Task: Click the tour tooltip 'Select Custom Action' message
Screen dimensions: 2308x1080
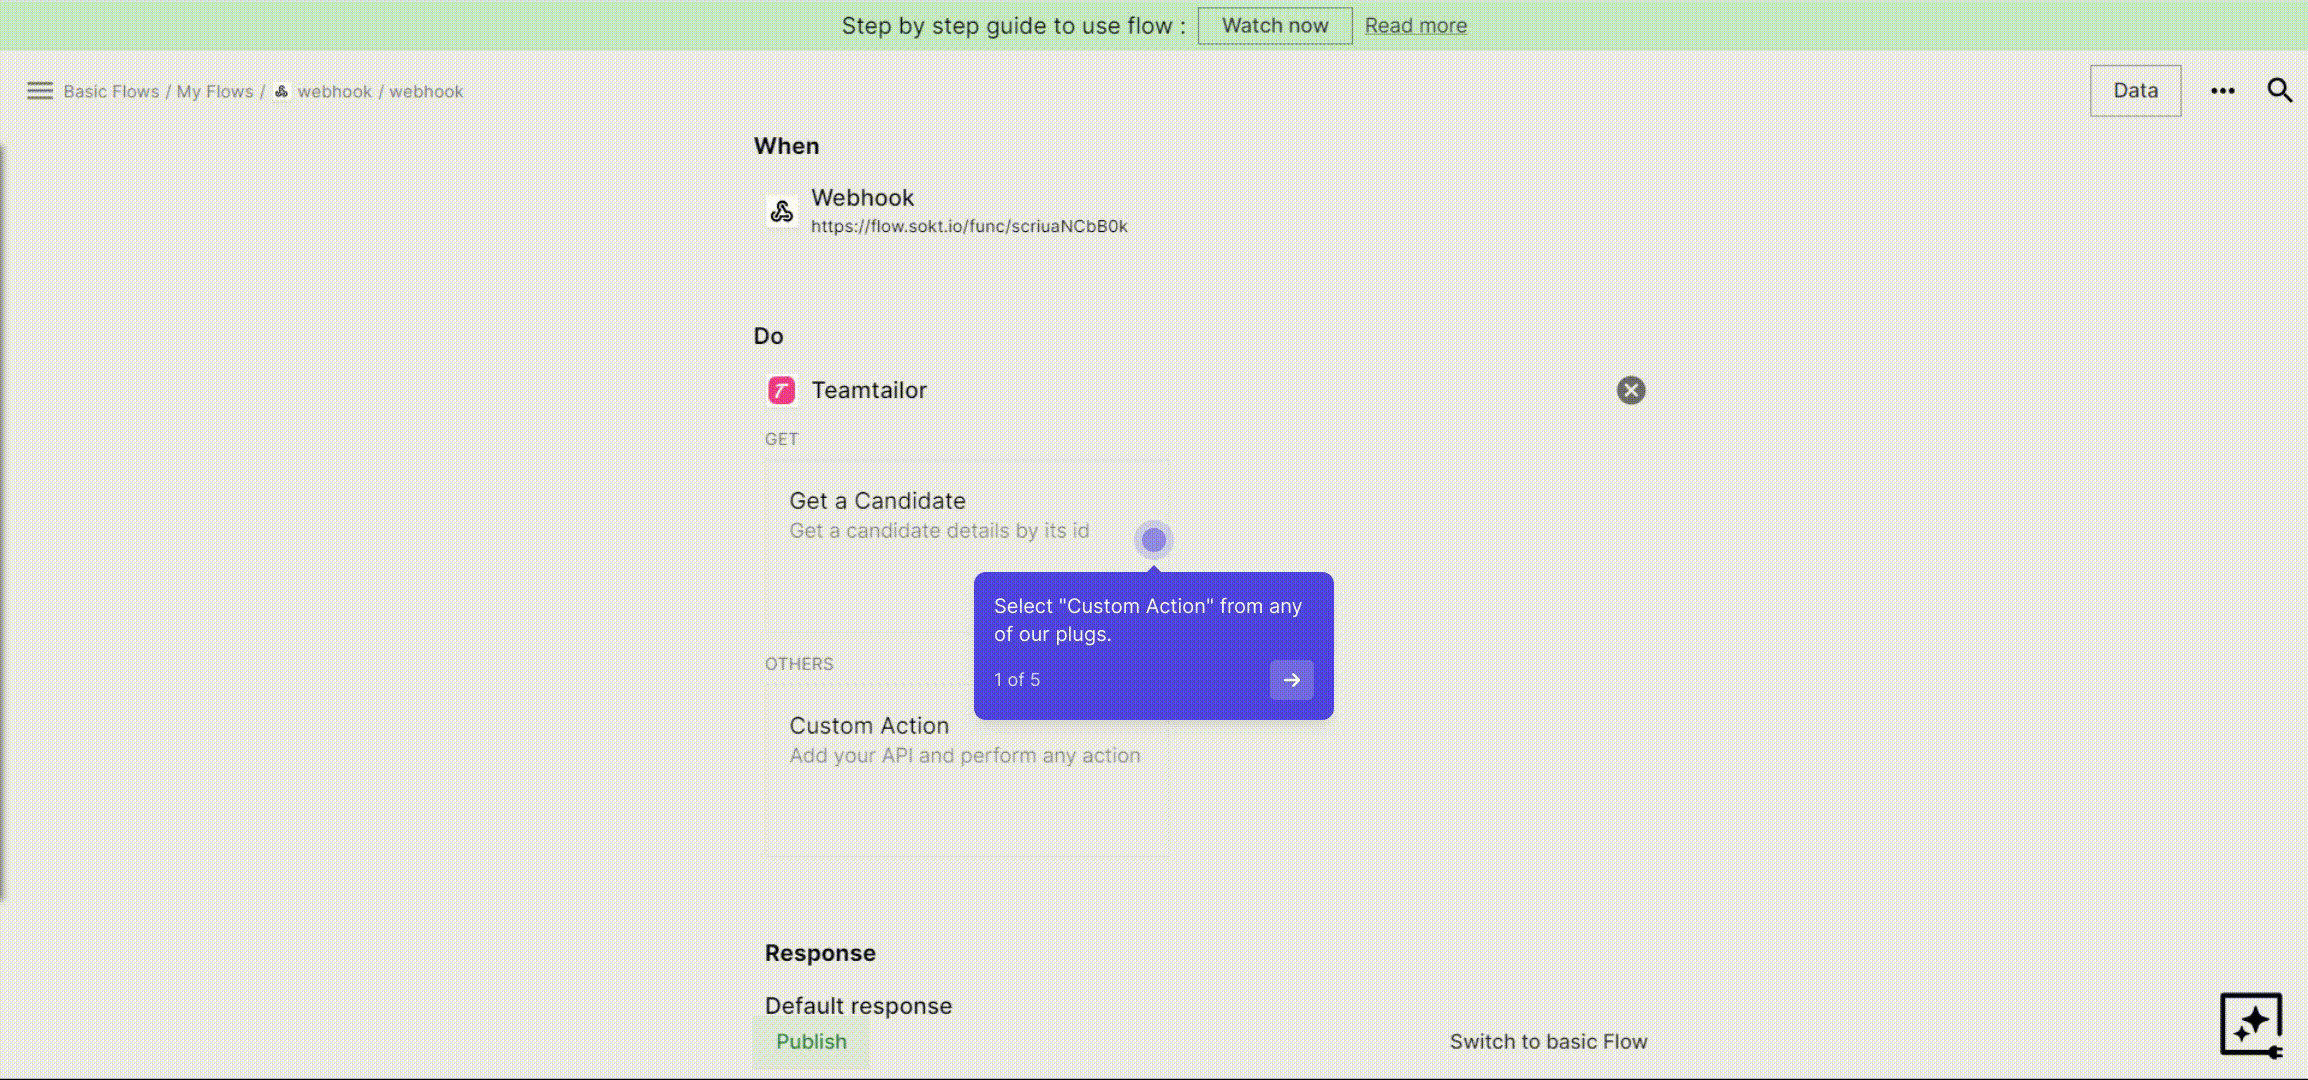Action: (1148, 620)
